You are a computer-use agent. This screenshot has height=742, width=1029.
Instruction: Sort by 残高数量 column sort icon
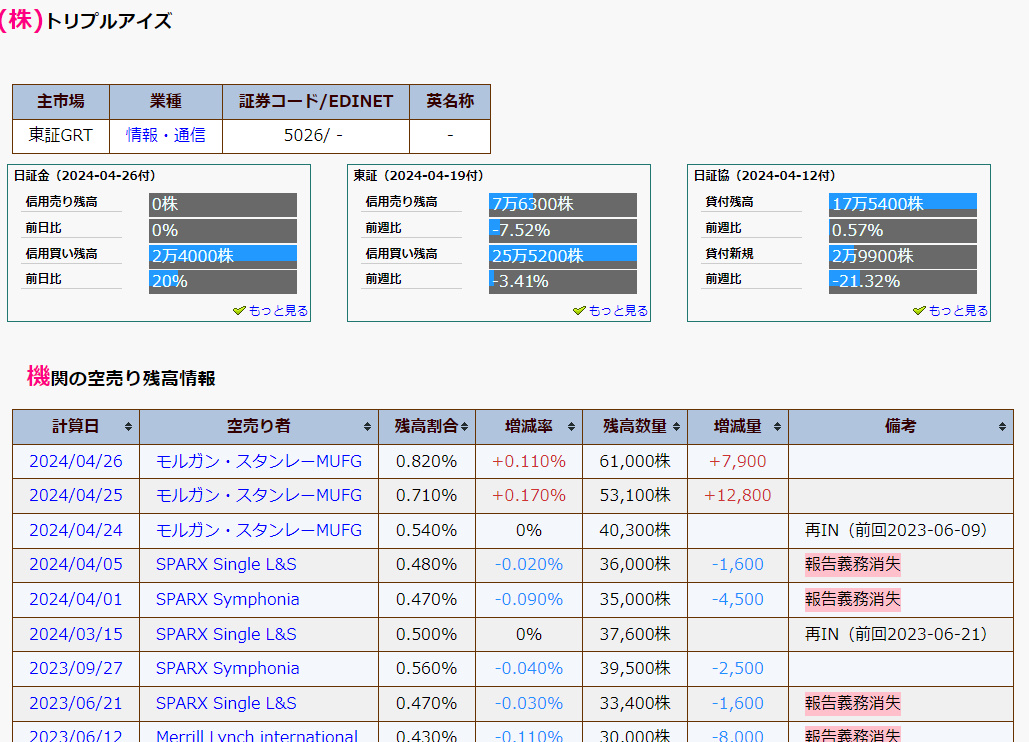676,427
